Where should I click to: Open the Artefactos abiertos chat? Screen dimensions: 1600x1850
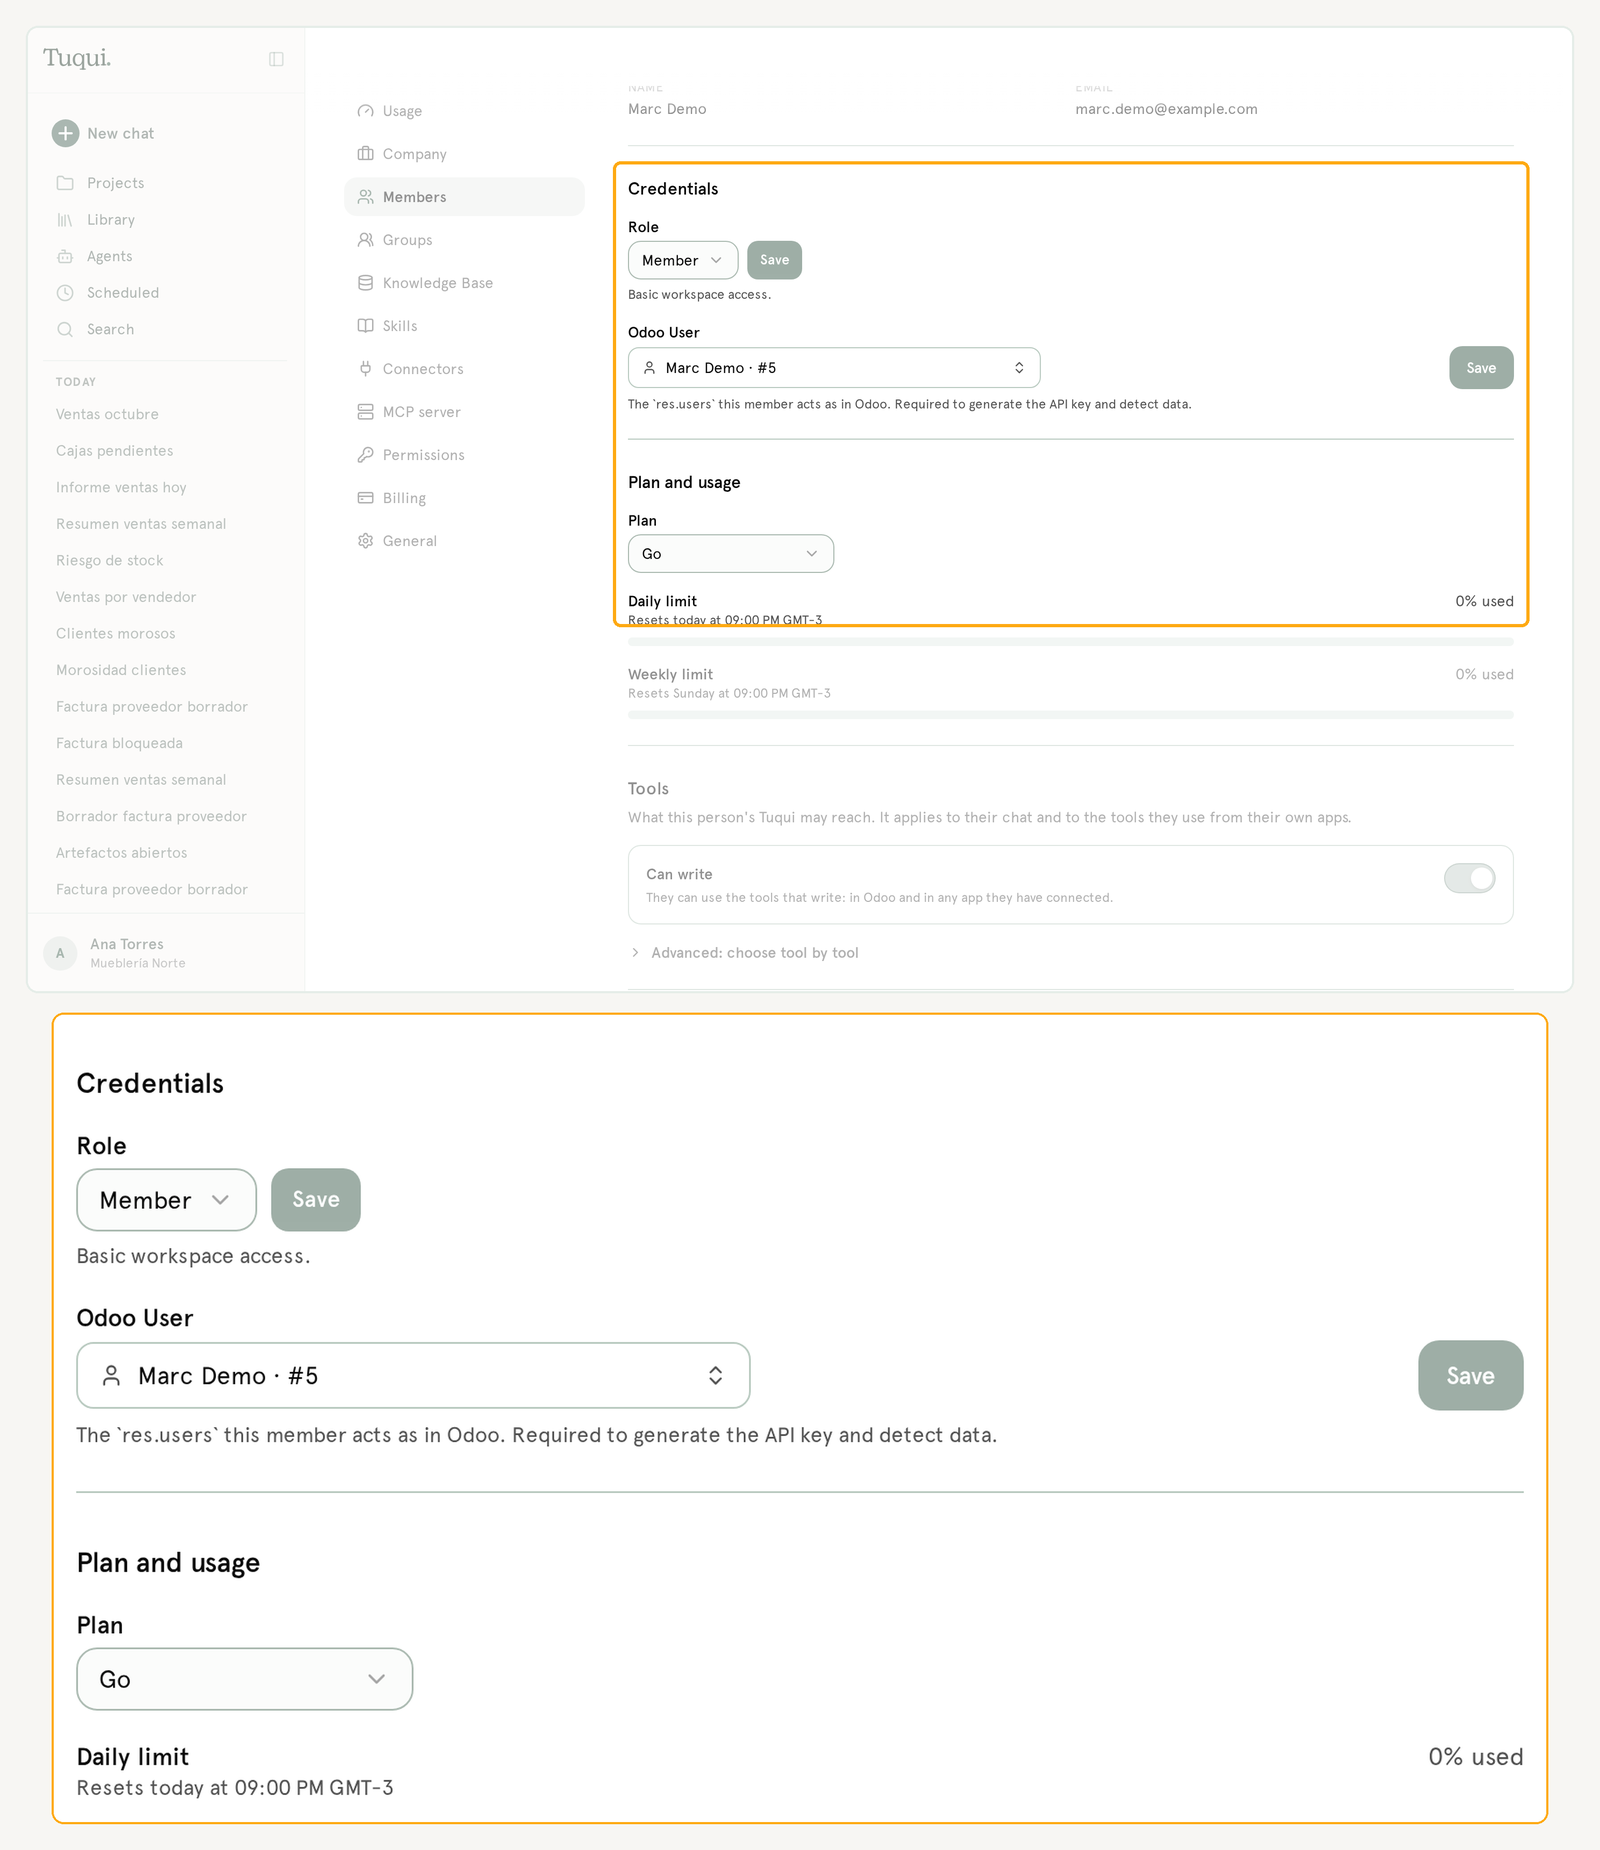pos(122,853)
